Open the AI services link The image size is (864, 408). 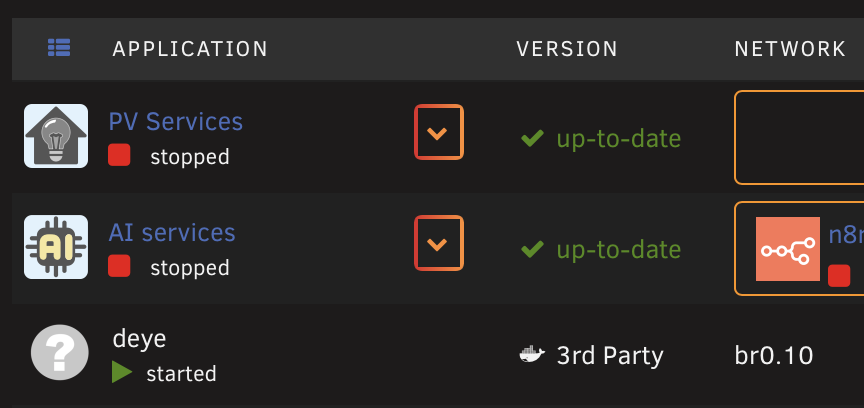(172, 233)
